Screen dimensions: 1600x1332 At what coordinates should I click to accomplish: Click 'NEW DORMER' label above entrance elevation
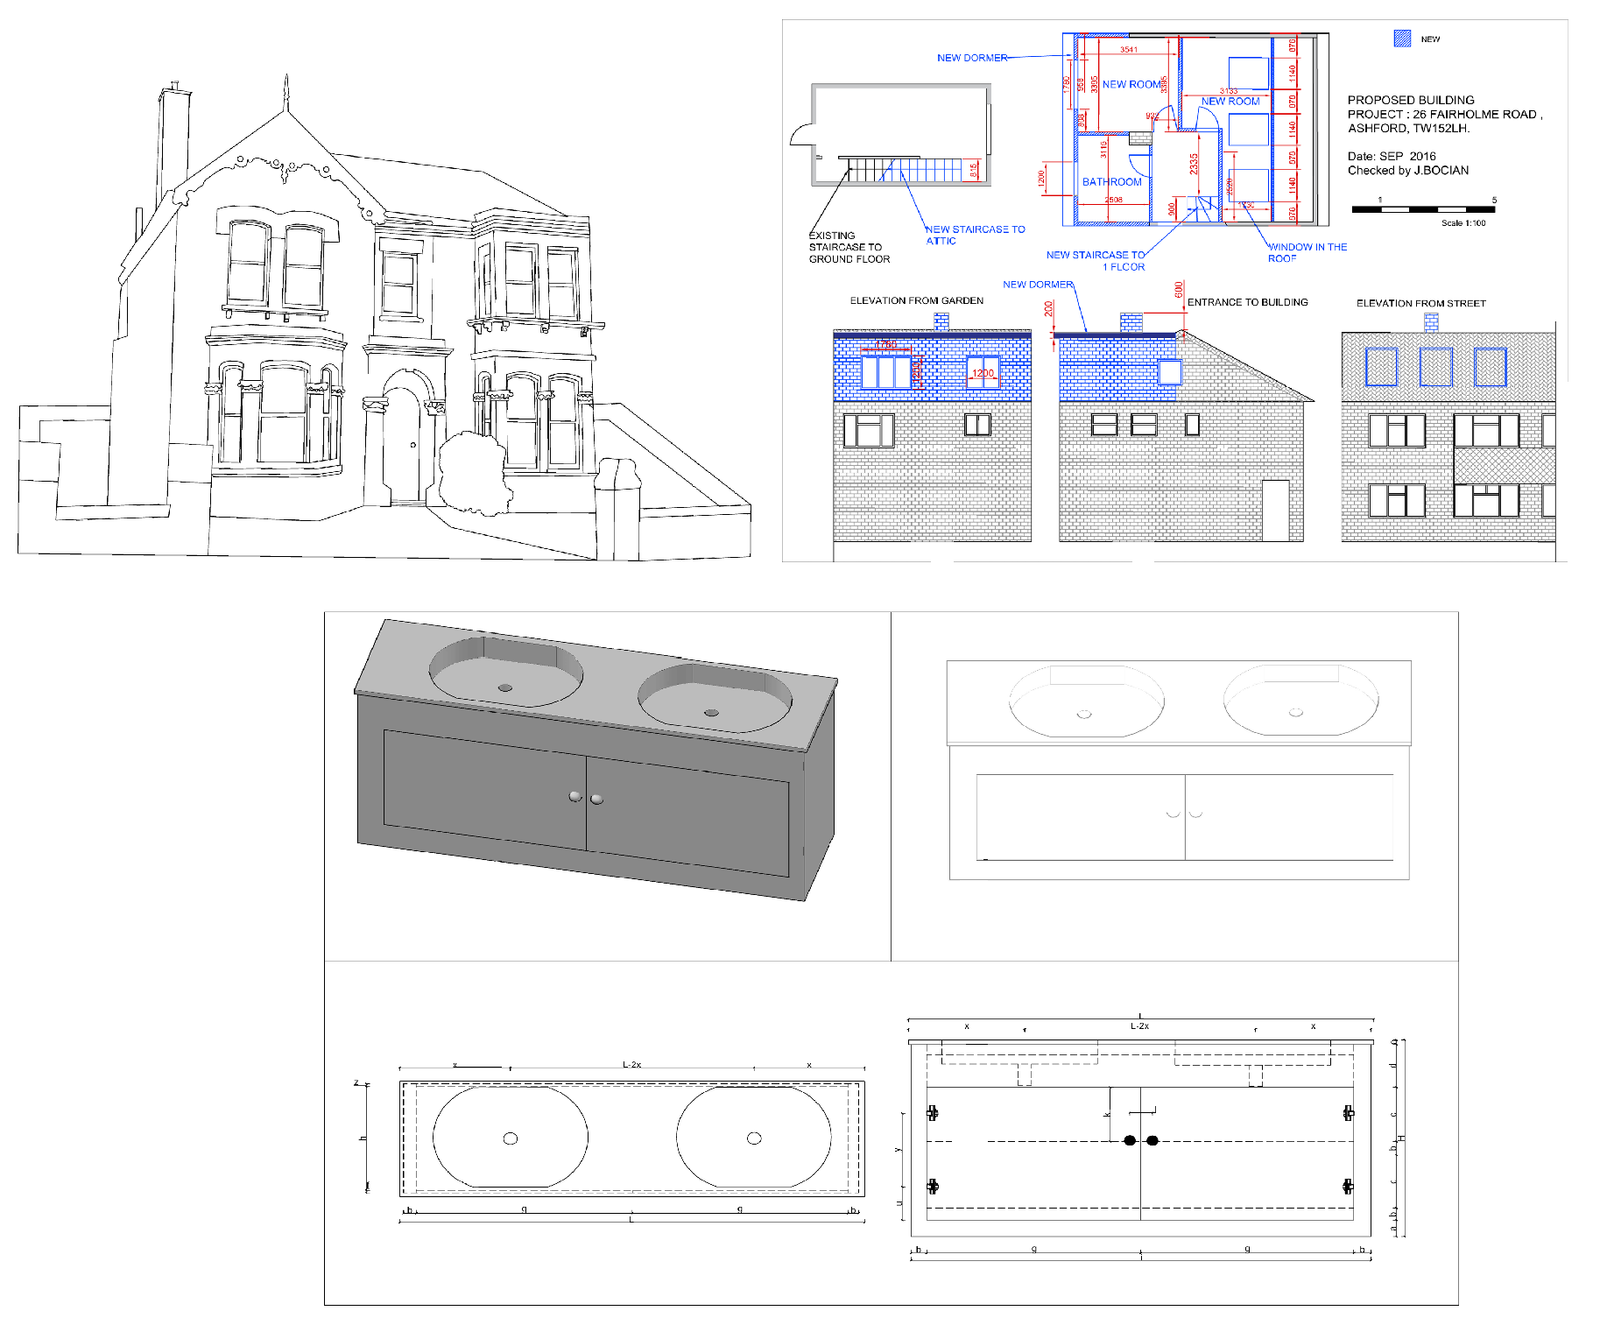point(1038,284)
